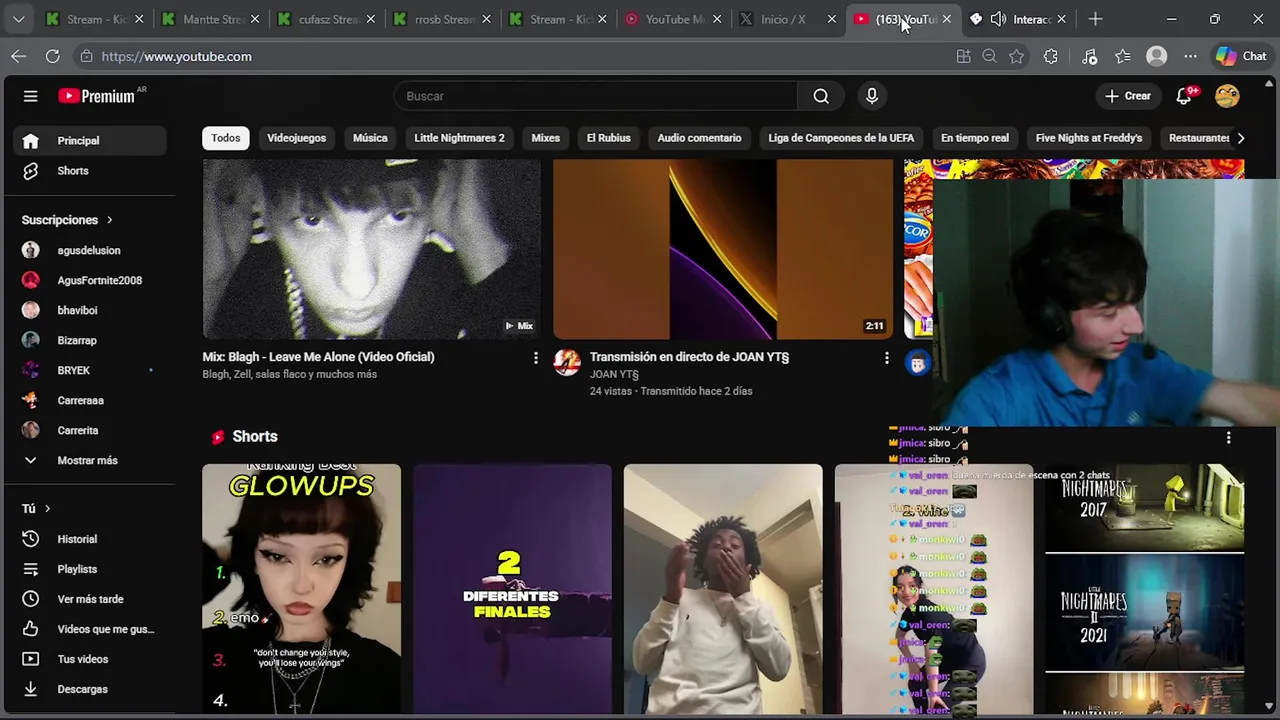View the site information lock icon

point(86,56)
